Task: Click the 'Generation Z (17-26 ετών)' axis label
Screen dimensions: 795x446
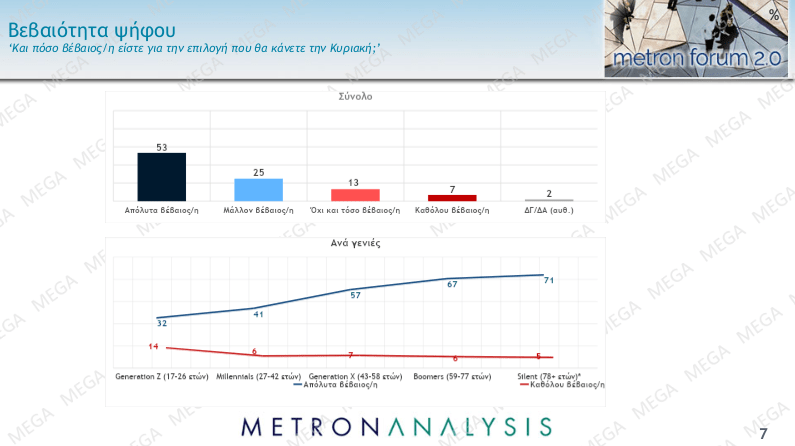Action: 161,376
